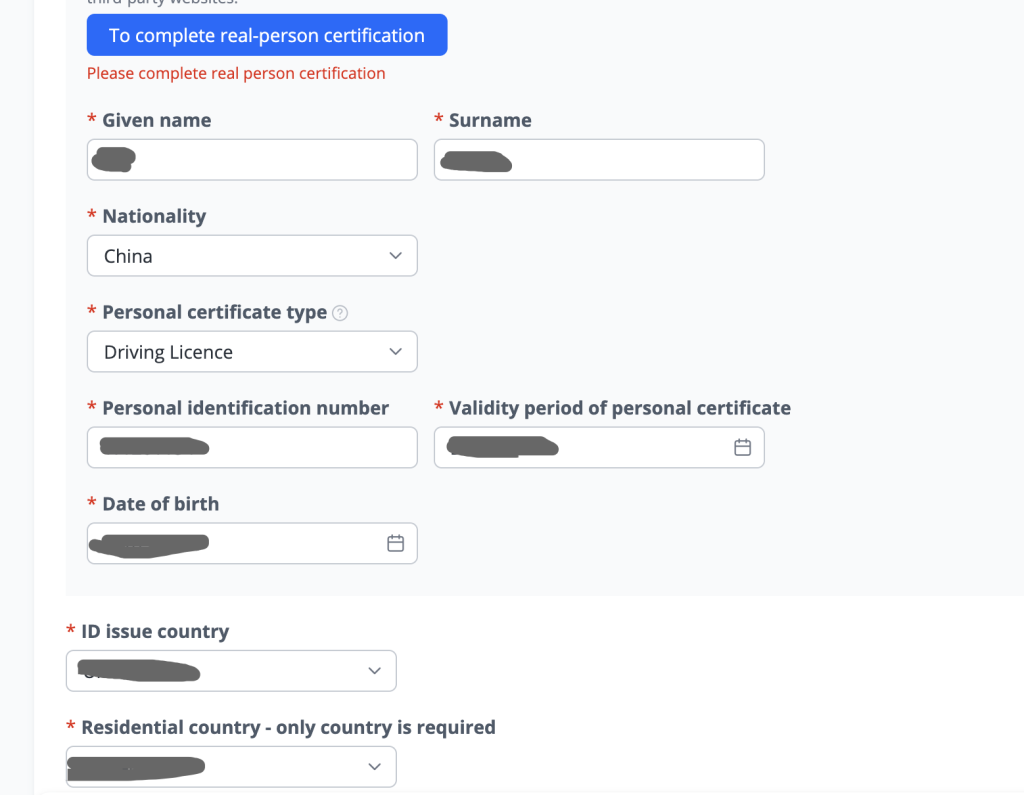Click the Nationality field label
The width and height of the screenshot is (1024, 795).
(154, 216)
